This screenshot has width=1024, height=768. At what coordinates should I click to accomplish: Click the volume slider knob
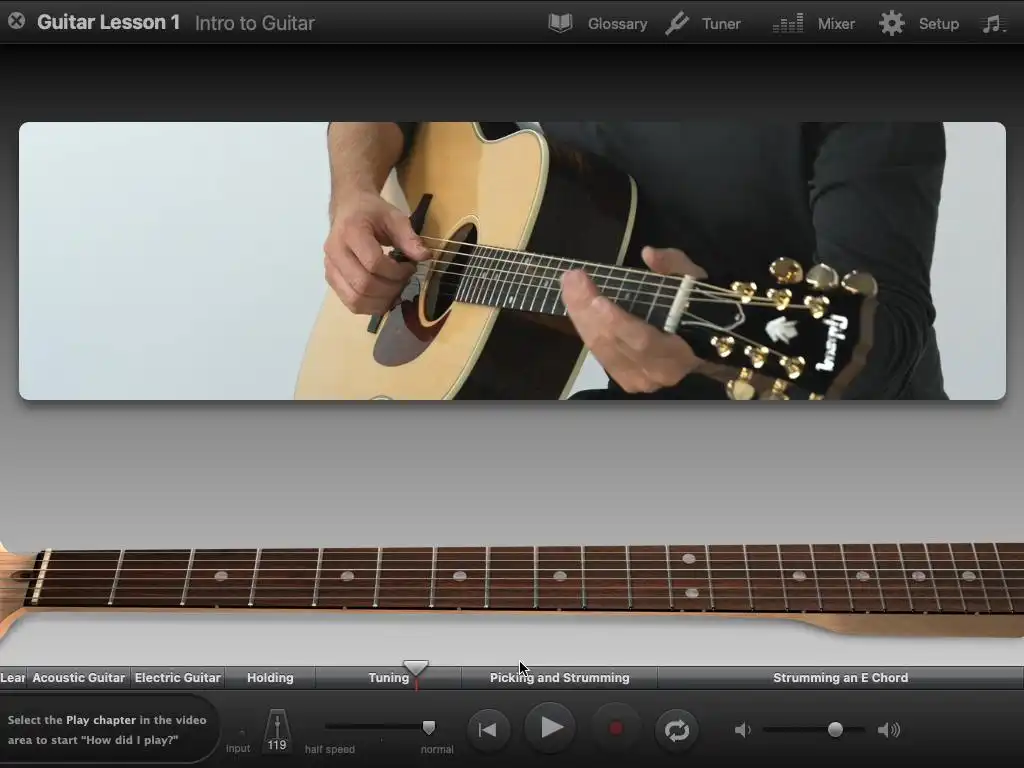835,729
